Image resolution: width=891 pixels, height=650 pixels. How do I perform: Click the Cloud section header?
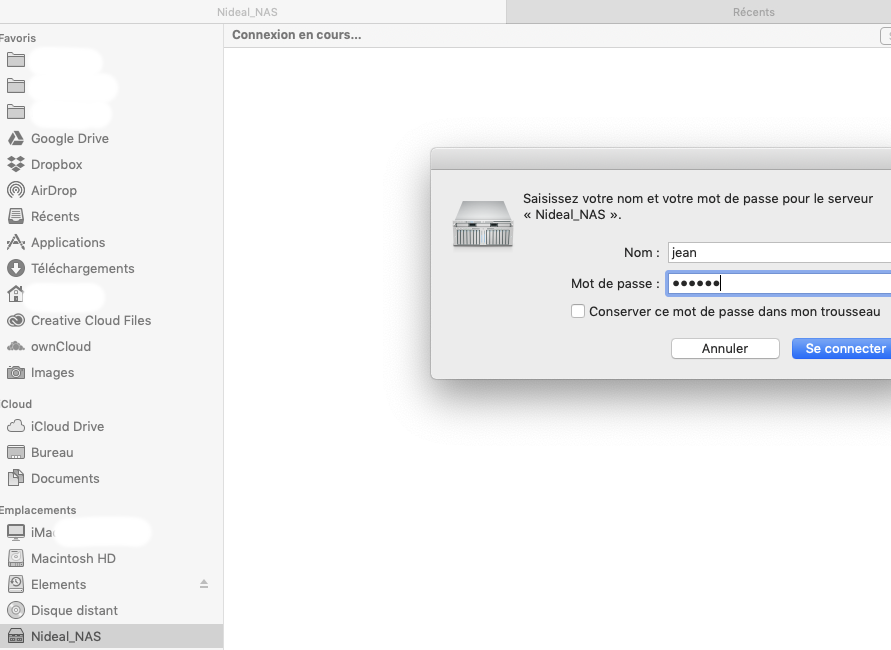(16, 404)
